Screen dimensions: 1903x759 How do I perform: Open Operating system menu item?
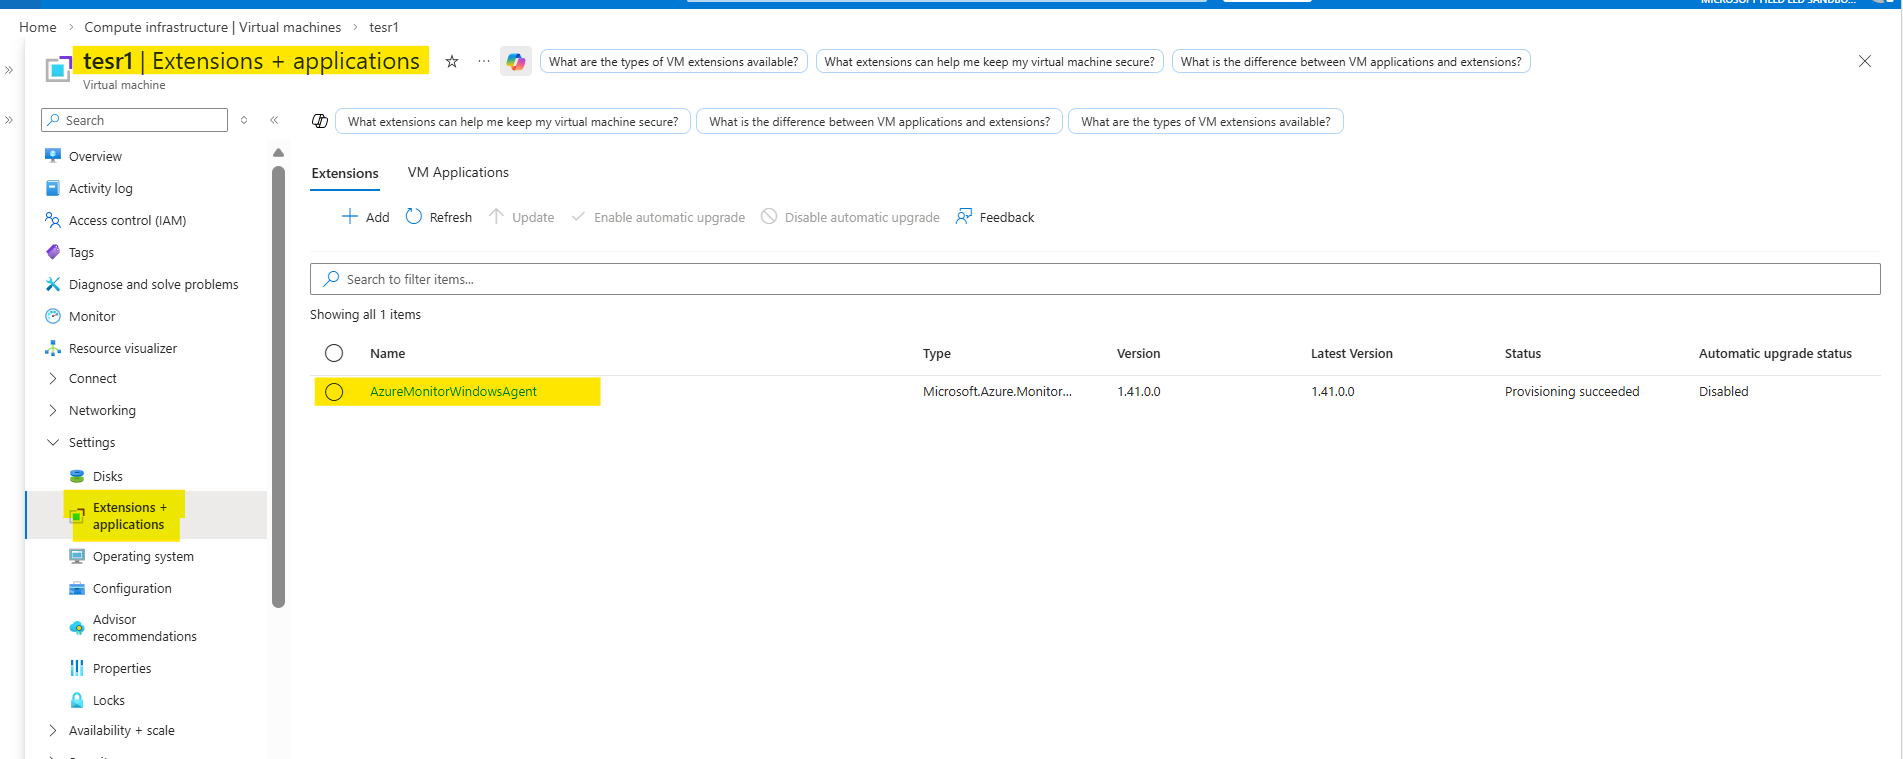click(143, 556)
